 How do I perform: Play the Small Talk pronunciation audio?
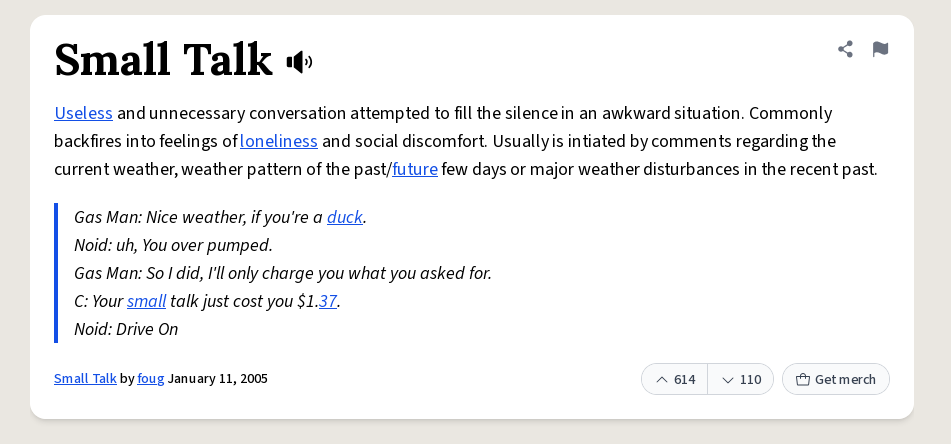coord(300,62)
